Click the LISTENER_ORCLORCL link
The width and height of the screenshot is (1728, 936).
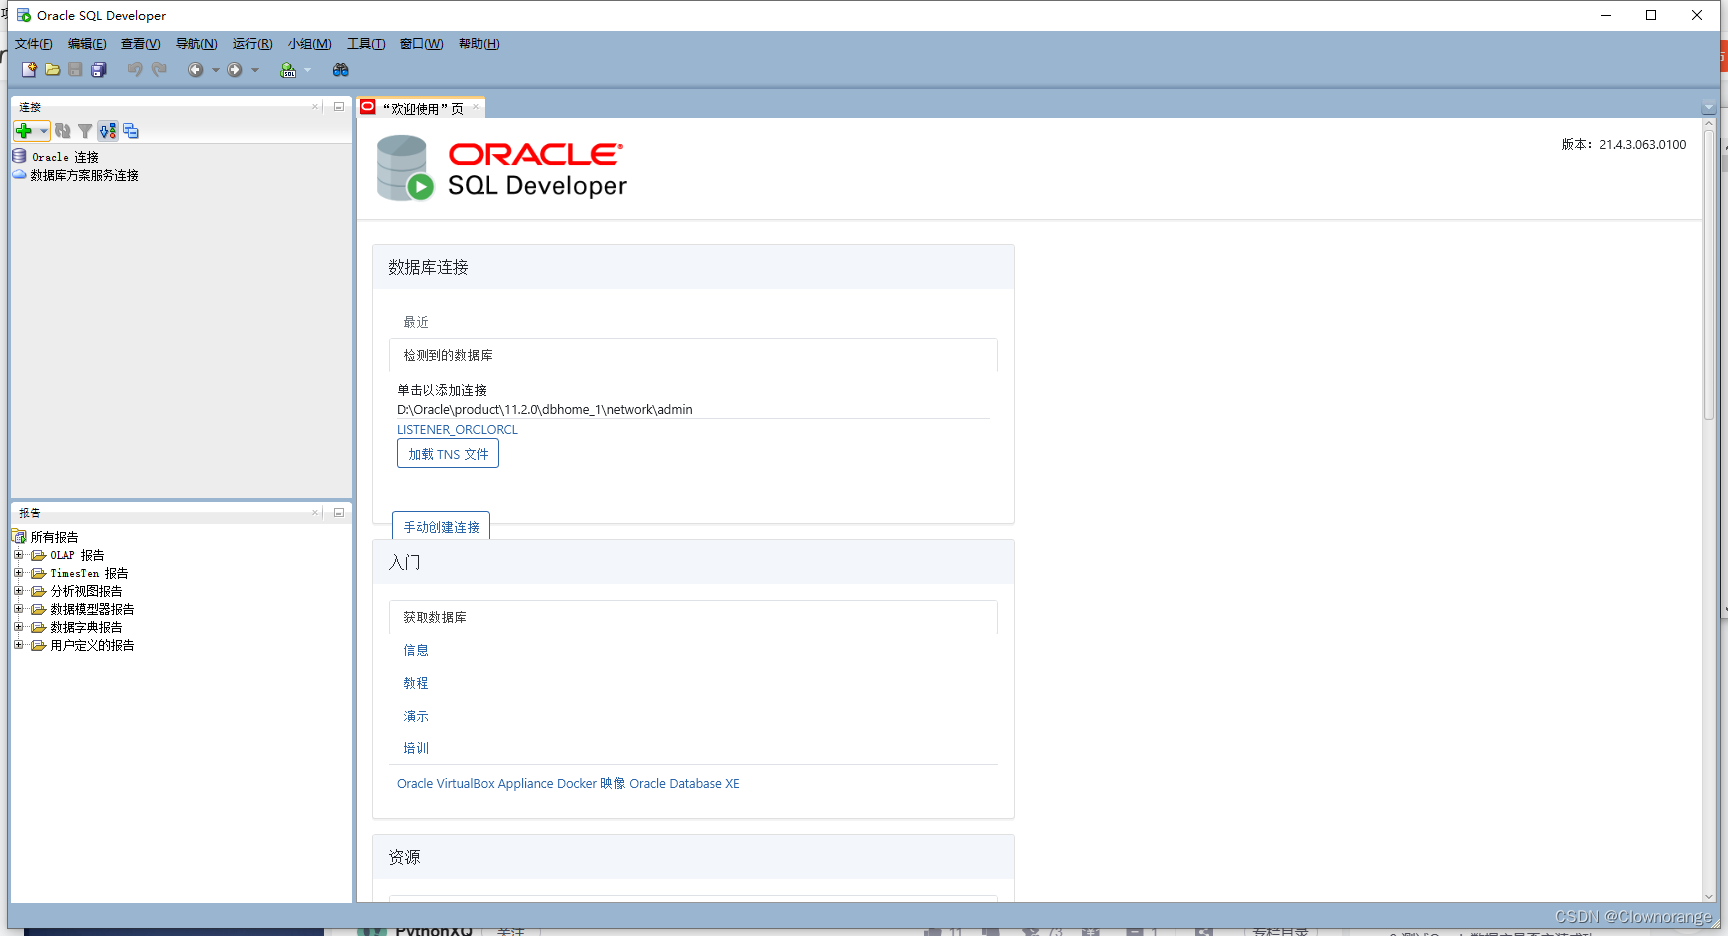coord(457,430)
